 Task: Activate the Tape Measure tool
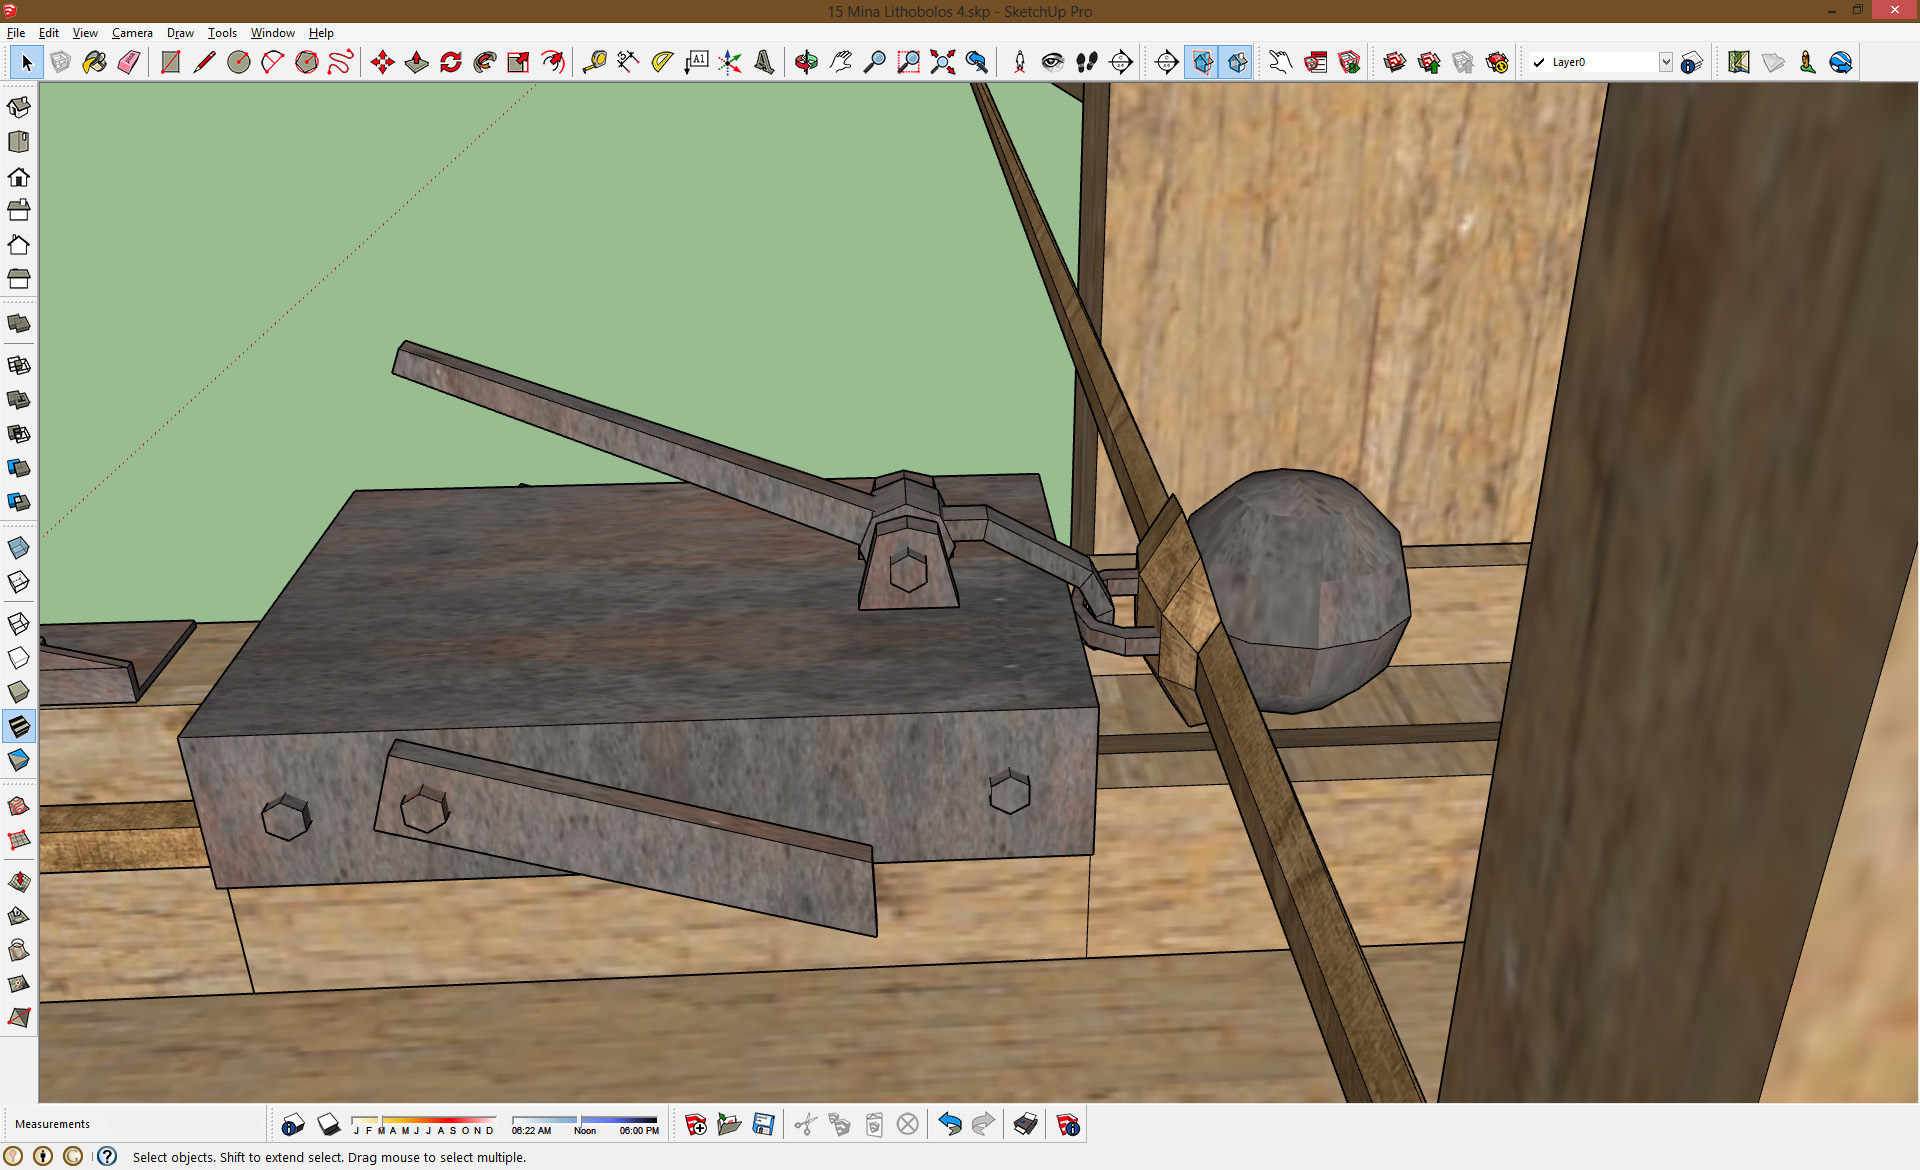pyautogui.click(x=595, y=62)
